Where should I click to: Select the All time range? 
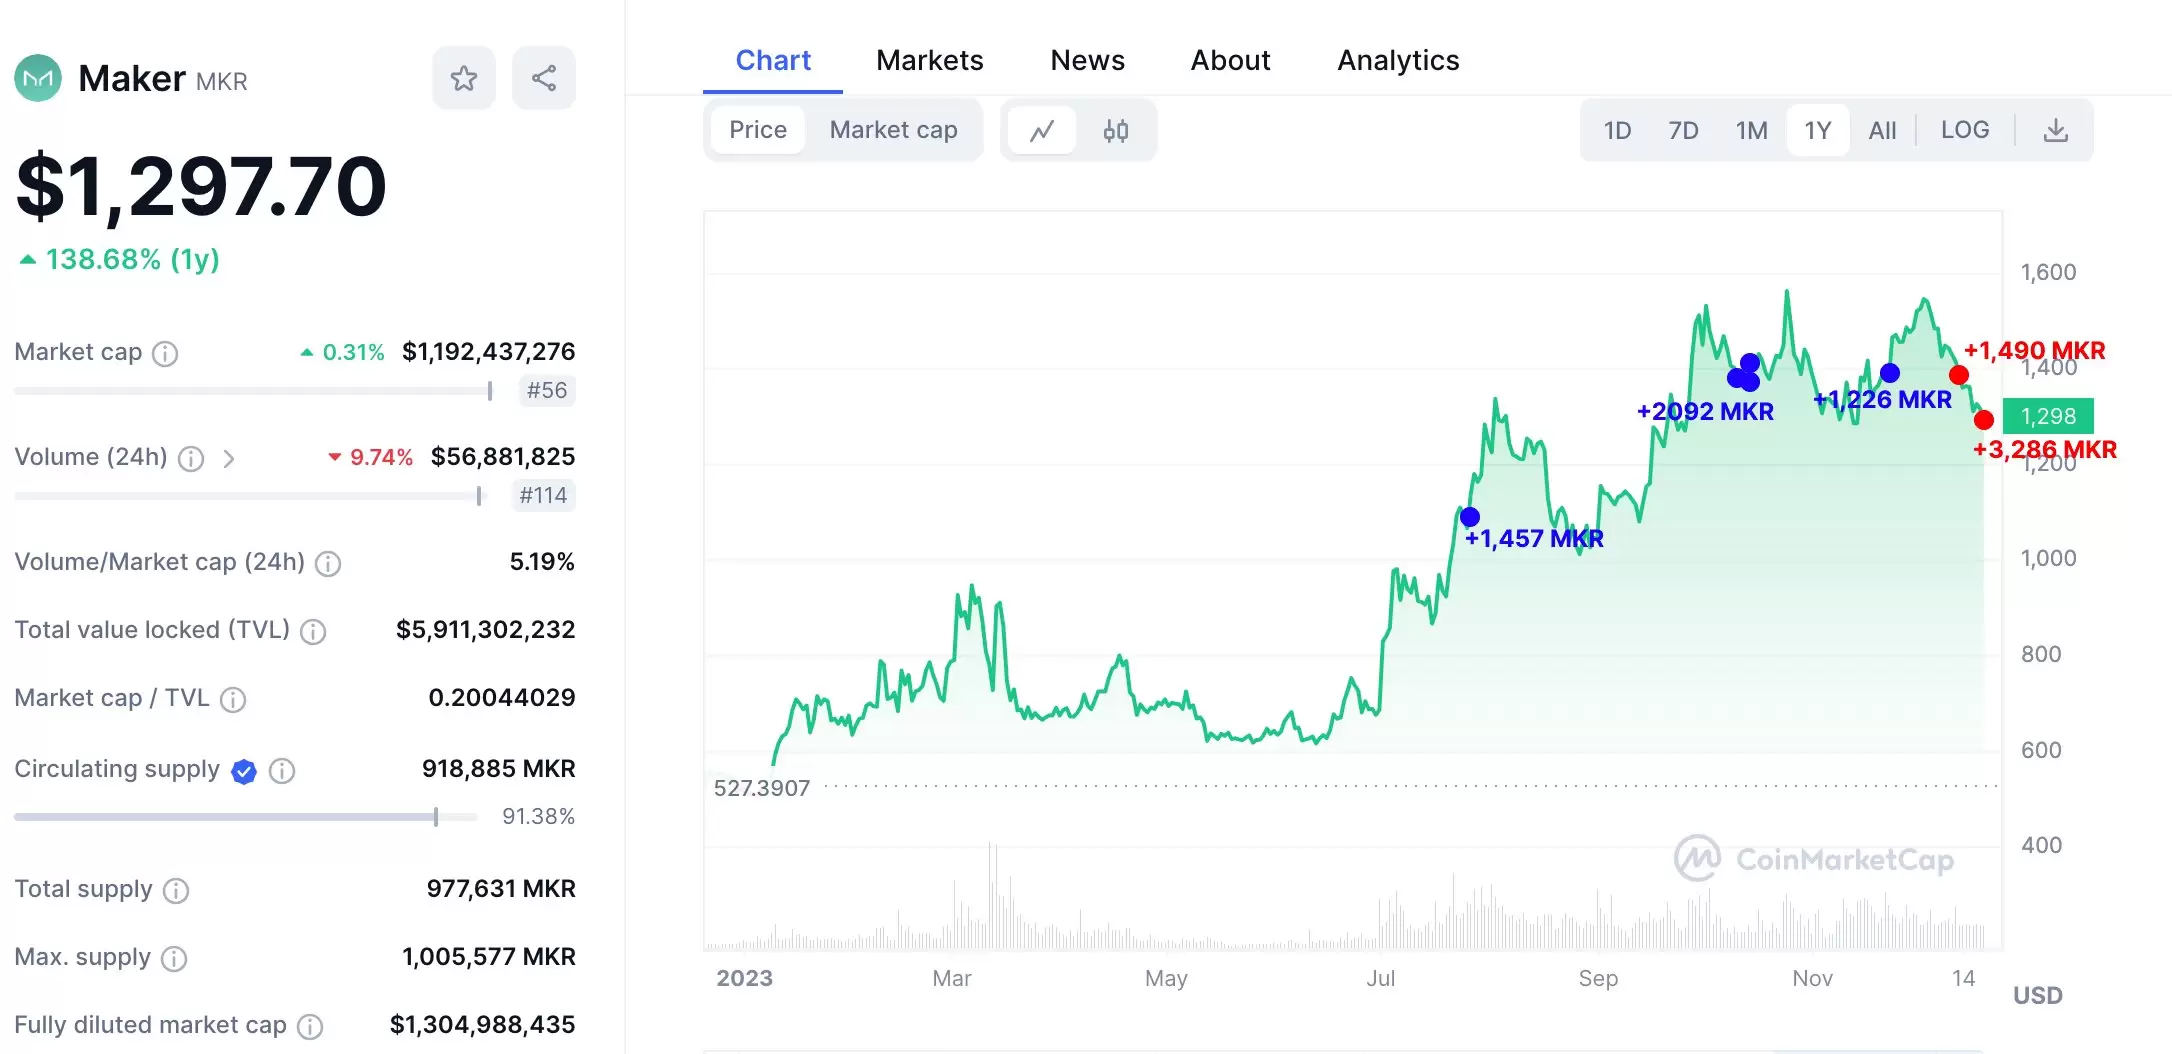[1882, 131]
